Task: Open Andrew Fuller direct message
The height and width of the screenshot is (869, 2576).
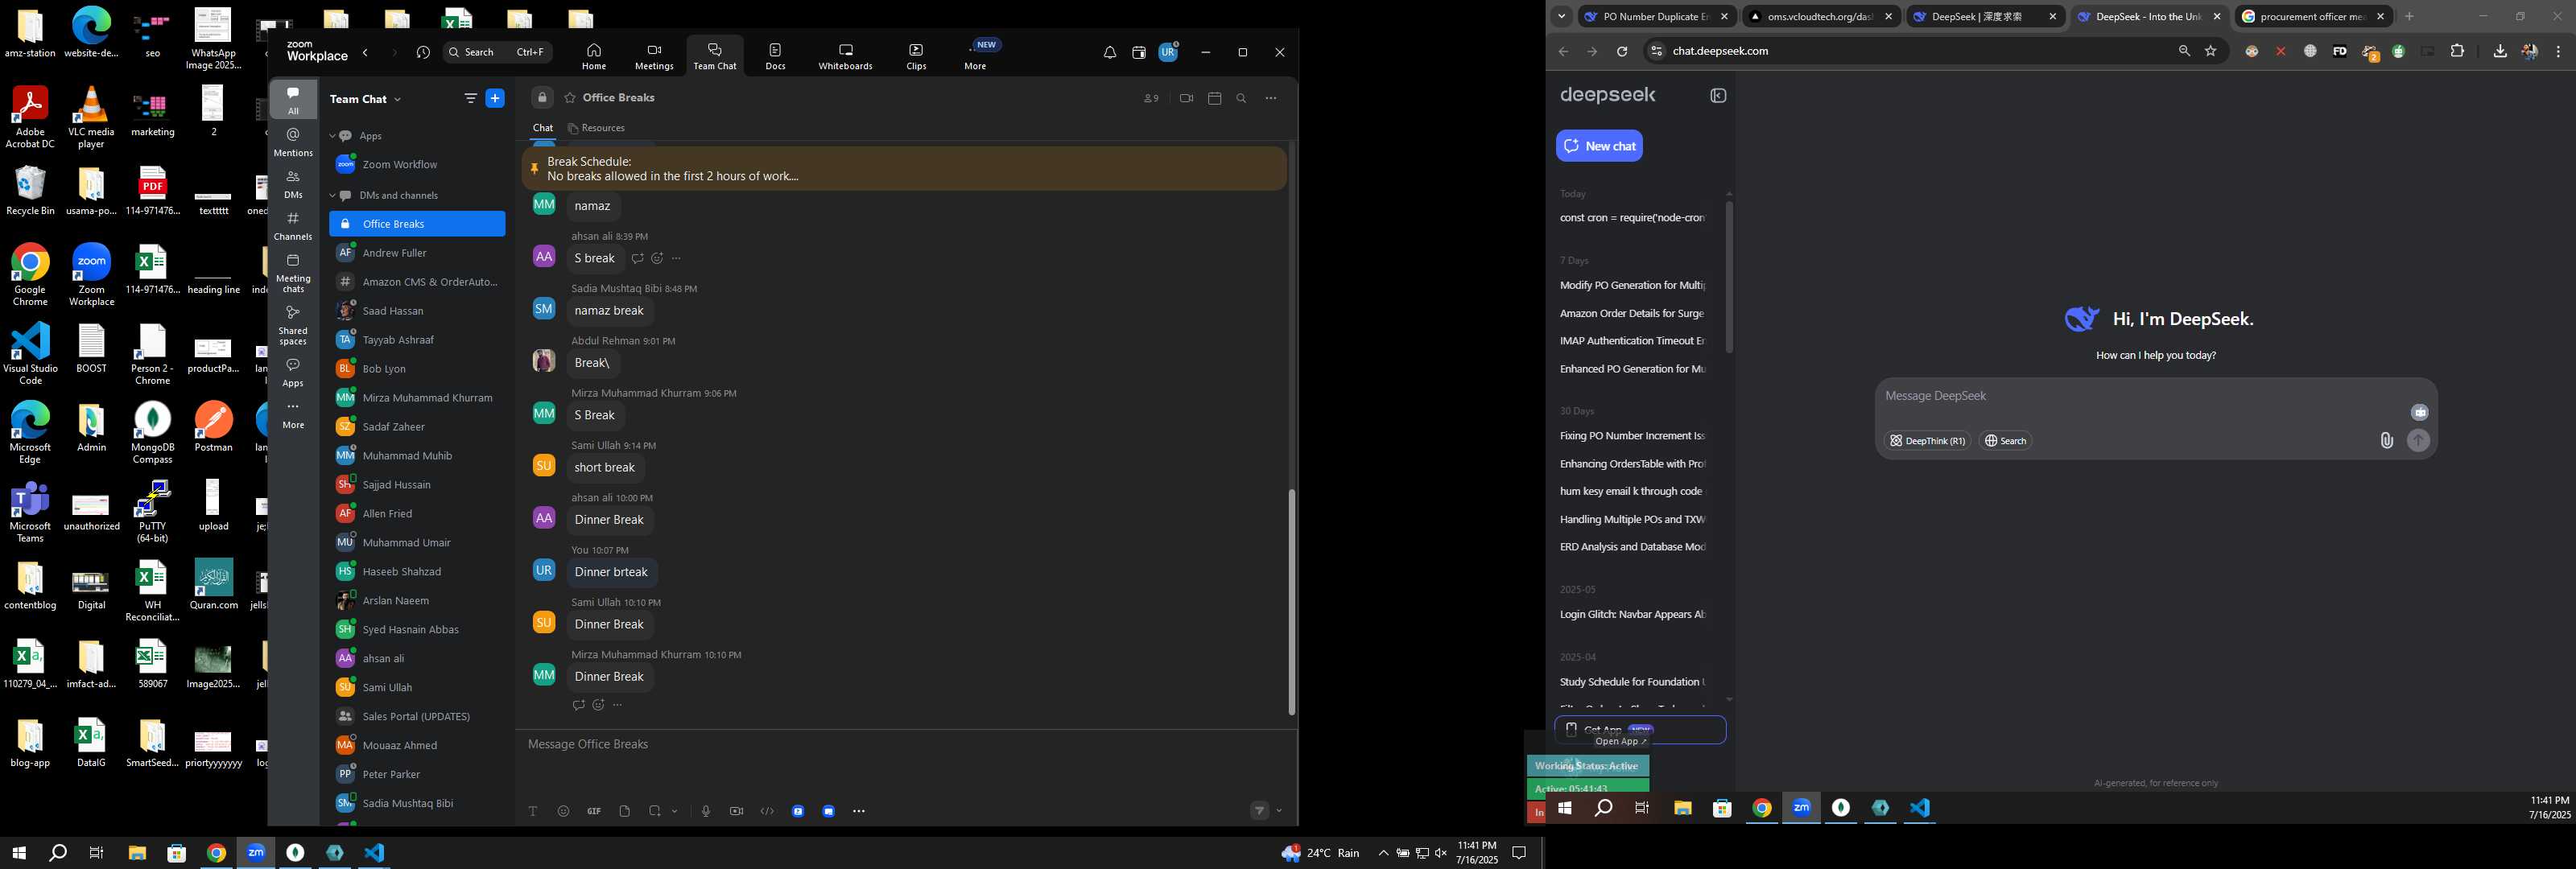Action: (x=417, y=253)
